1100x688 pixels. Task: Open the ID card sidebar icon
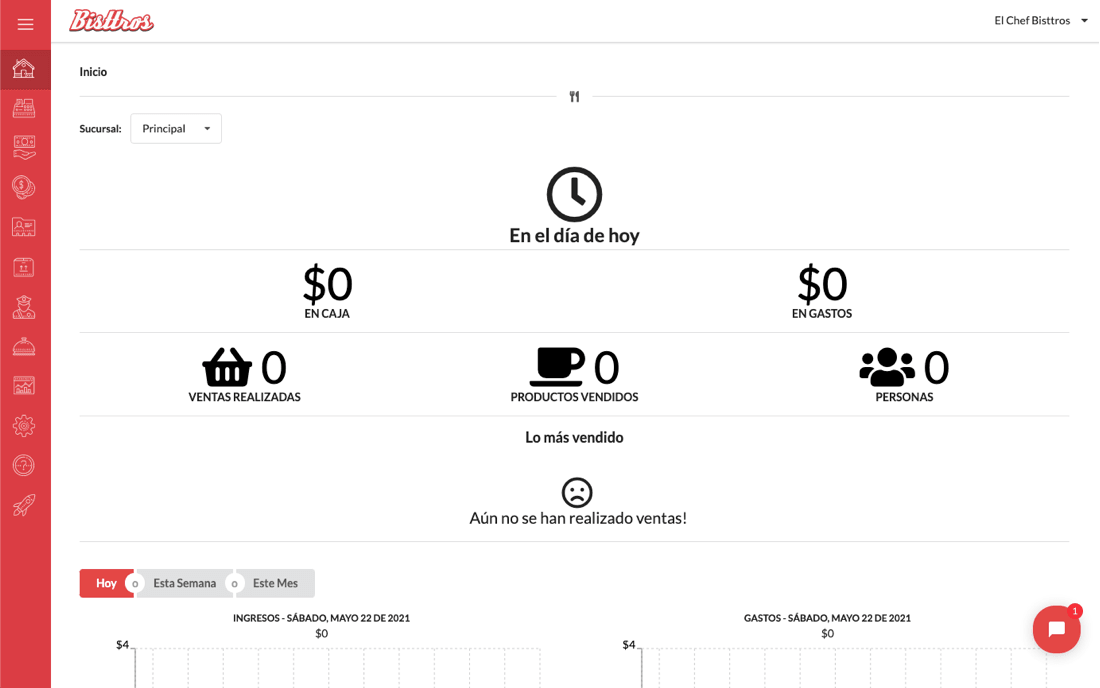pos(24,227)
